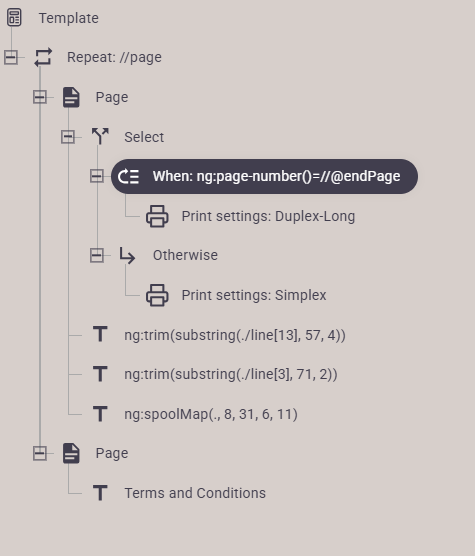Collapse the Otherwise branch
Viewport: 475px width, 556px height.
pyautogui.click(x=97, y=255)
